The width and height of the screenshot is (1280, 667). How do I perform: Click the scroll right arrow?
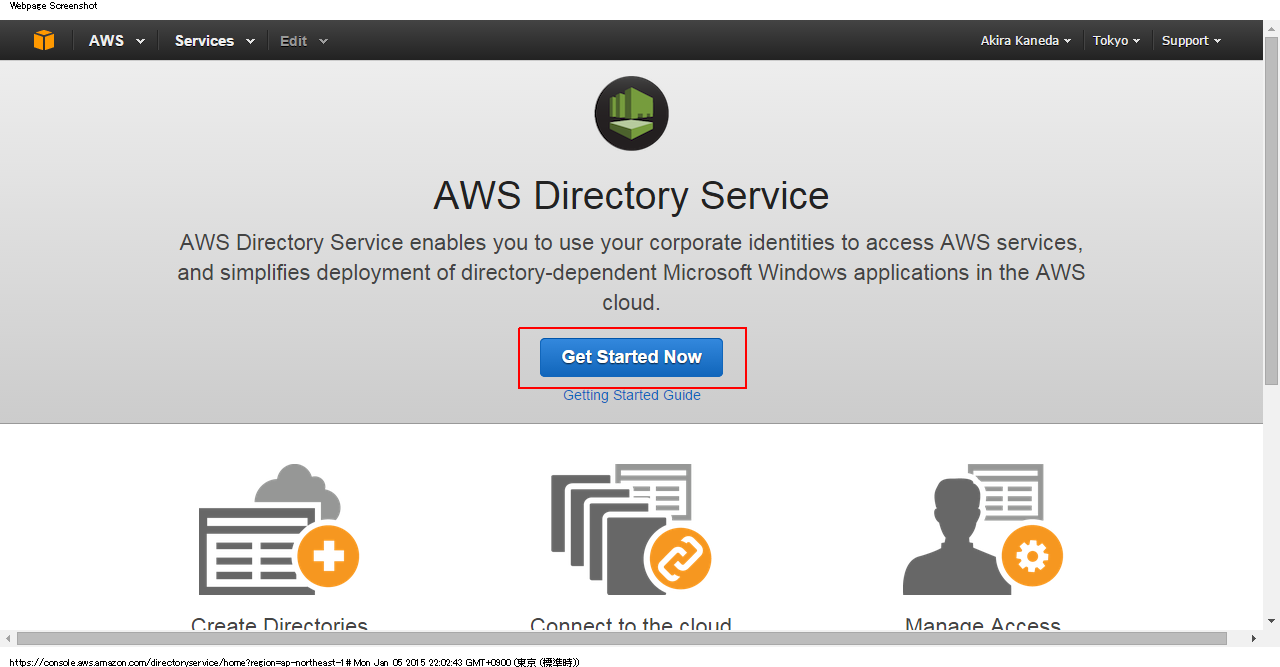[x=1254, y=638]
